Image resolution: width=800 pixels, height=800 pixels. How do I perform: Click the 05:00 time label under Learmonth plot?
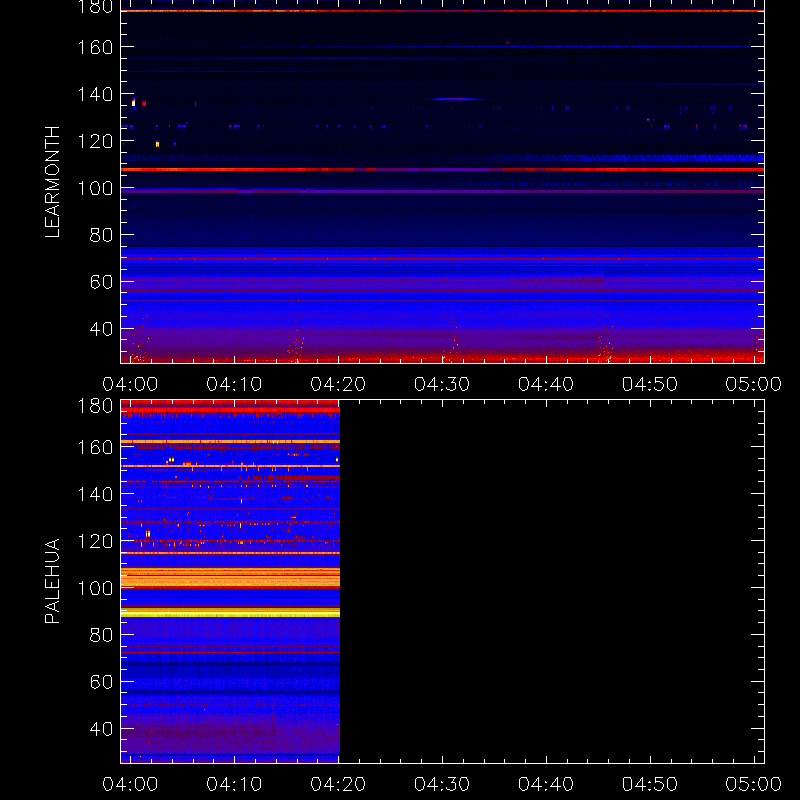[754, 384]
